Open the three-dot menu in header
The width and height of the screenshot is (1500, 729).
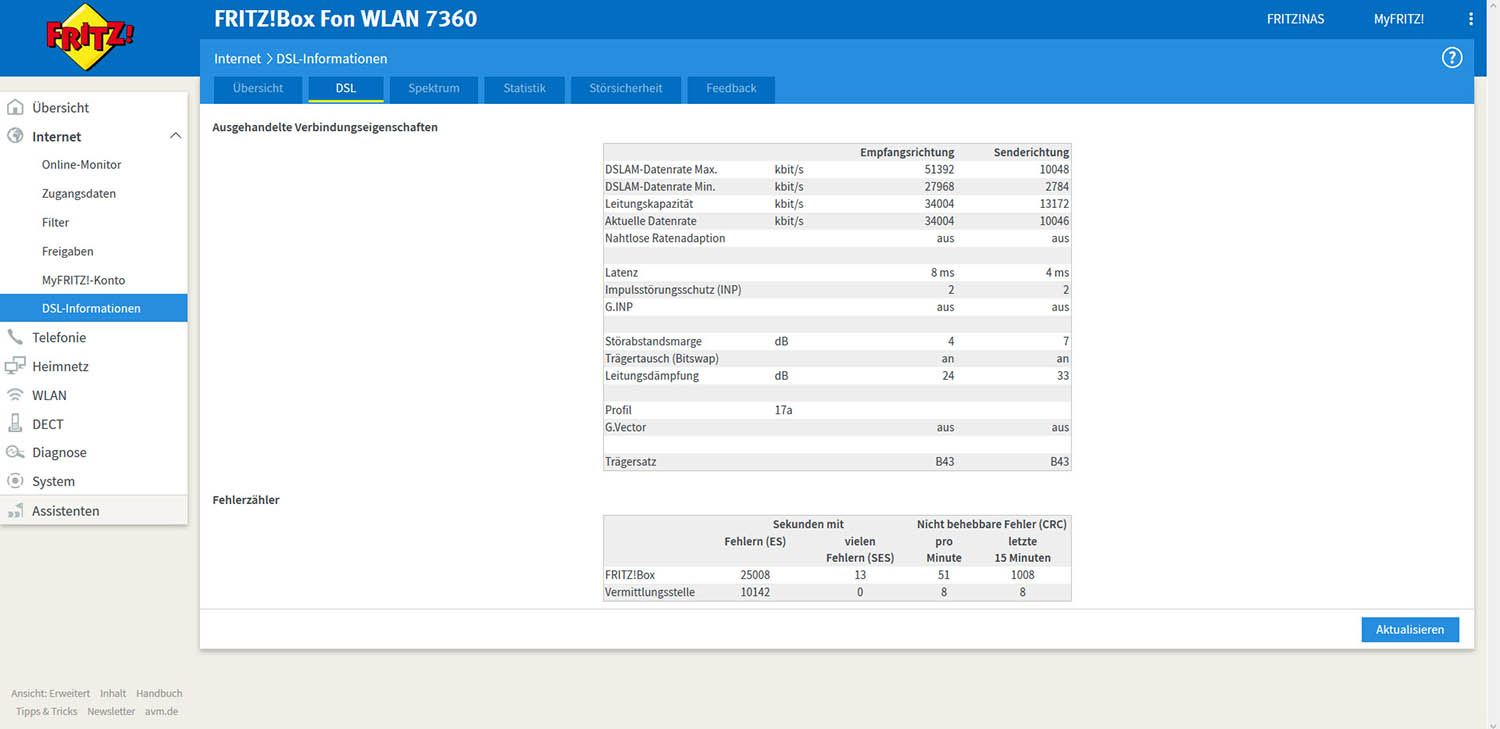coord(1471,19)
